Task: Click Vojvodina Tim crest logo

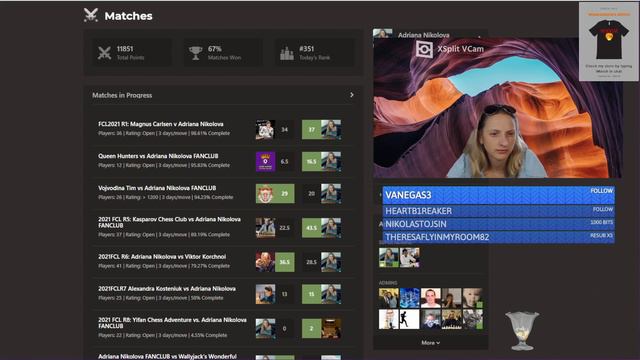Action: (x=265, y=193)
